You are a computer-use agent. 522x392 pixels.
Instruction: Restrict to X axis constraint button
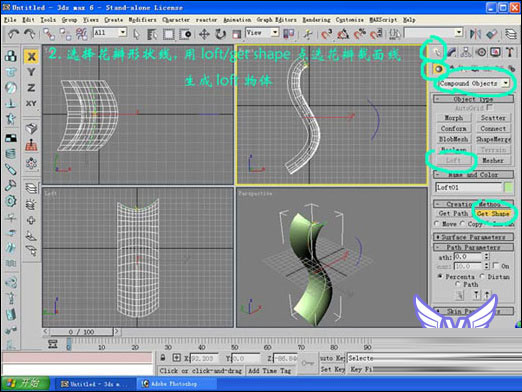(31, 56)
